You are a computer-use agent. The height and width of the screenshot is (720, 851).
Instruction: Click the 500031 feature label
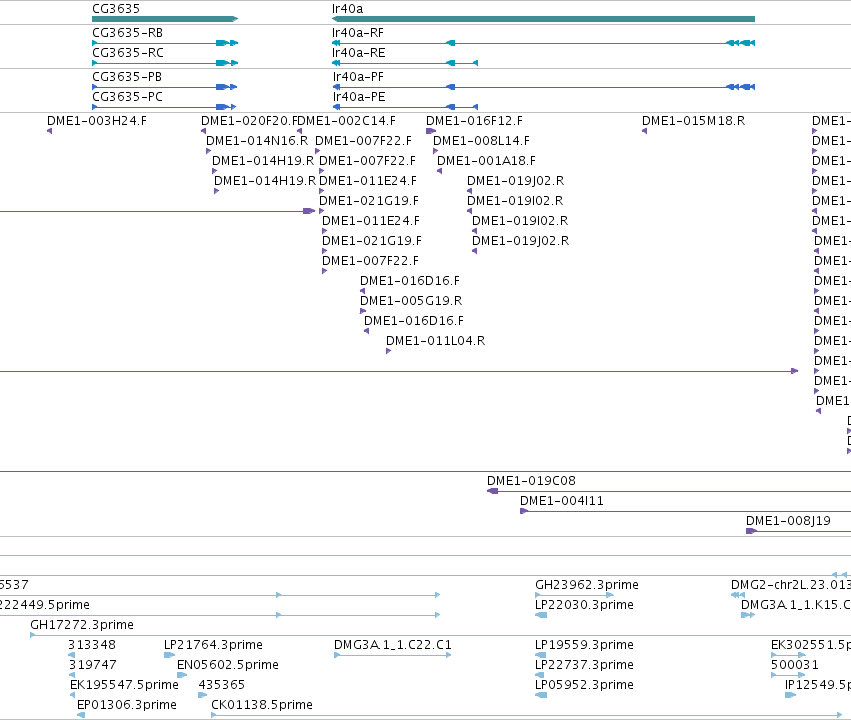(795, 665)
